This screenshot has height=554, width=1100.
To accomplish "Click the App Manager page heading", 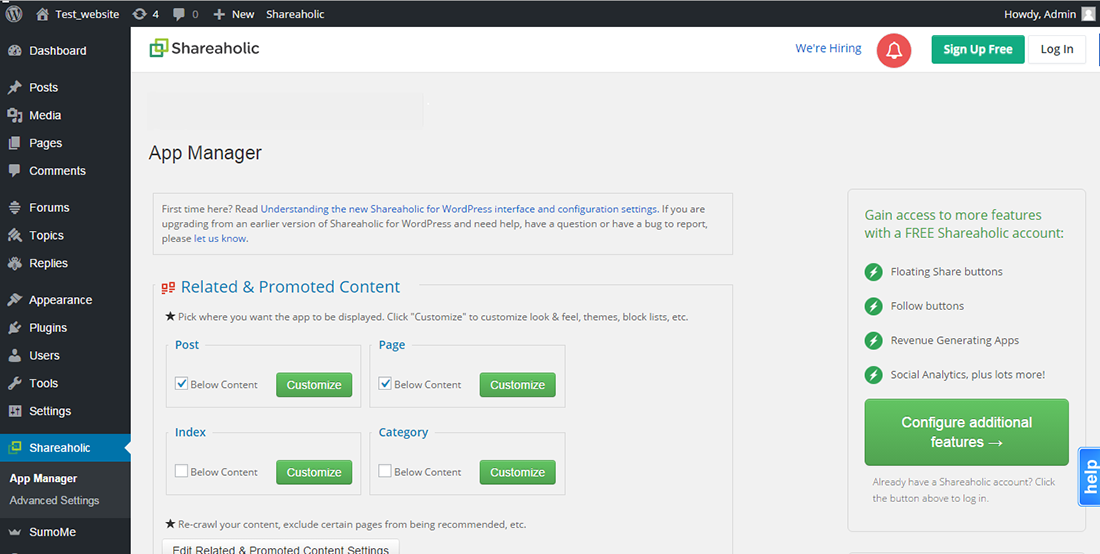I will tap(205, 153).
